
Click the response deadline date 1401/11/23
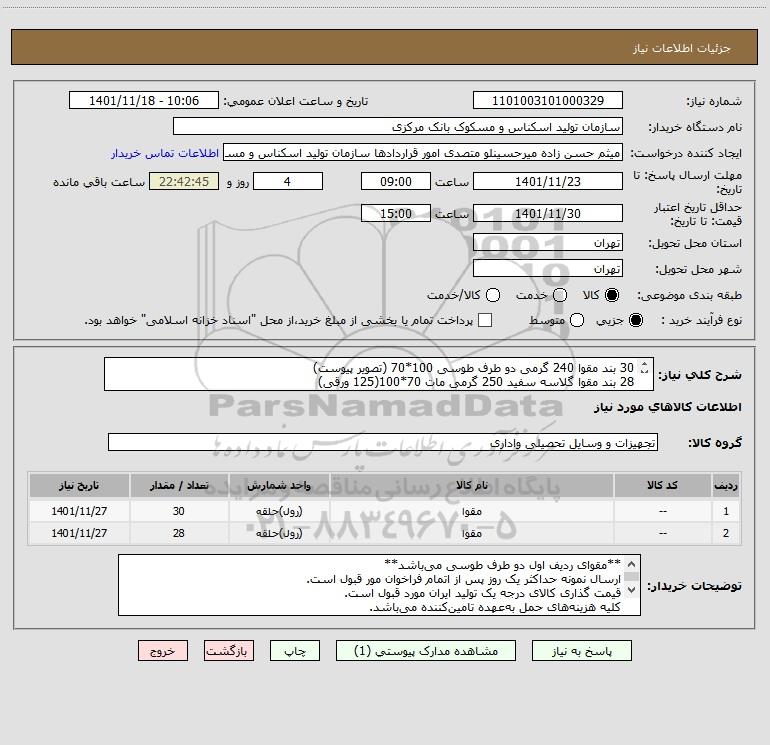[x=548, y=181]
